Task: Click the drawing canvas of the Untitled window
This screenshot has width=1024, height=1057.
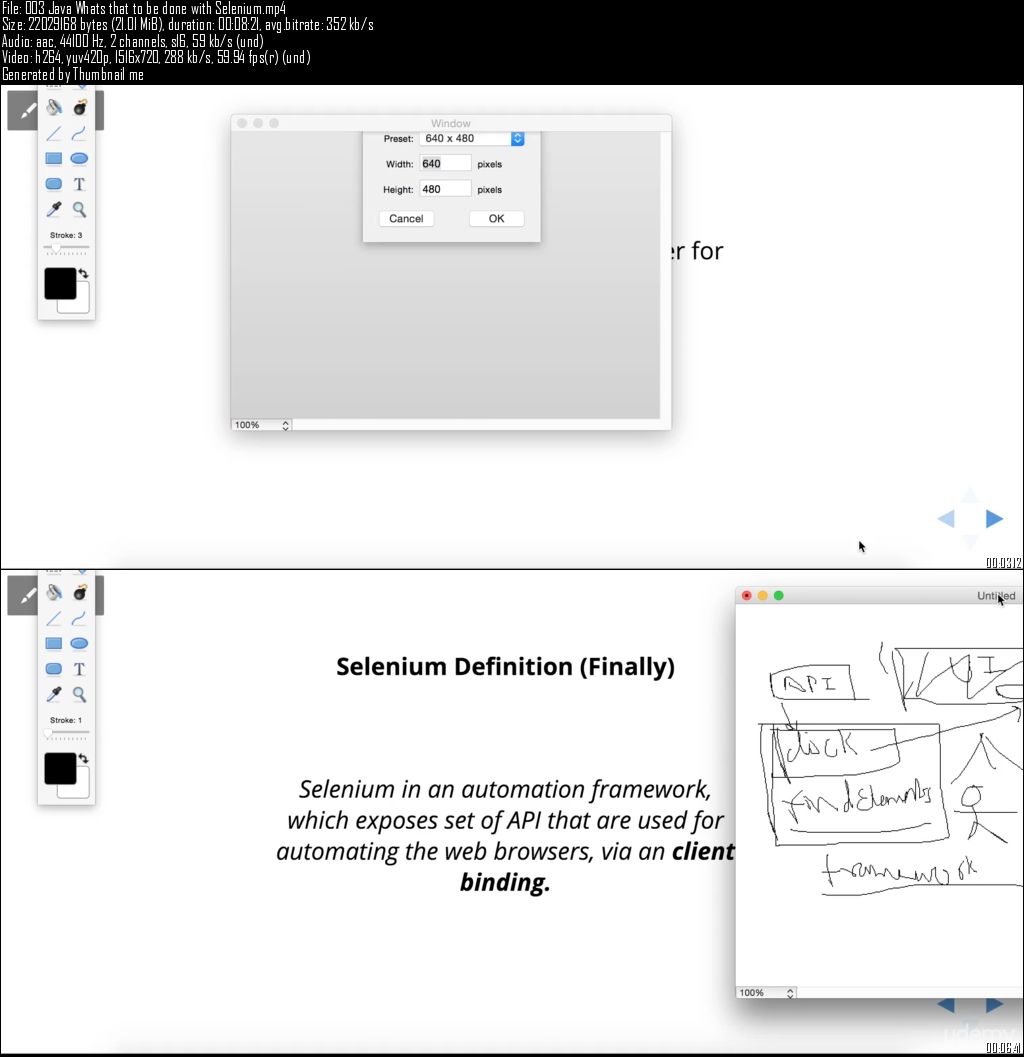Action: [879, 795]
